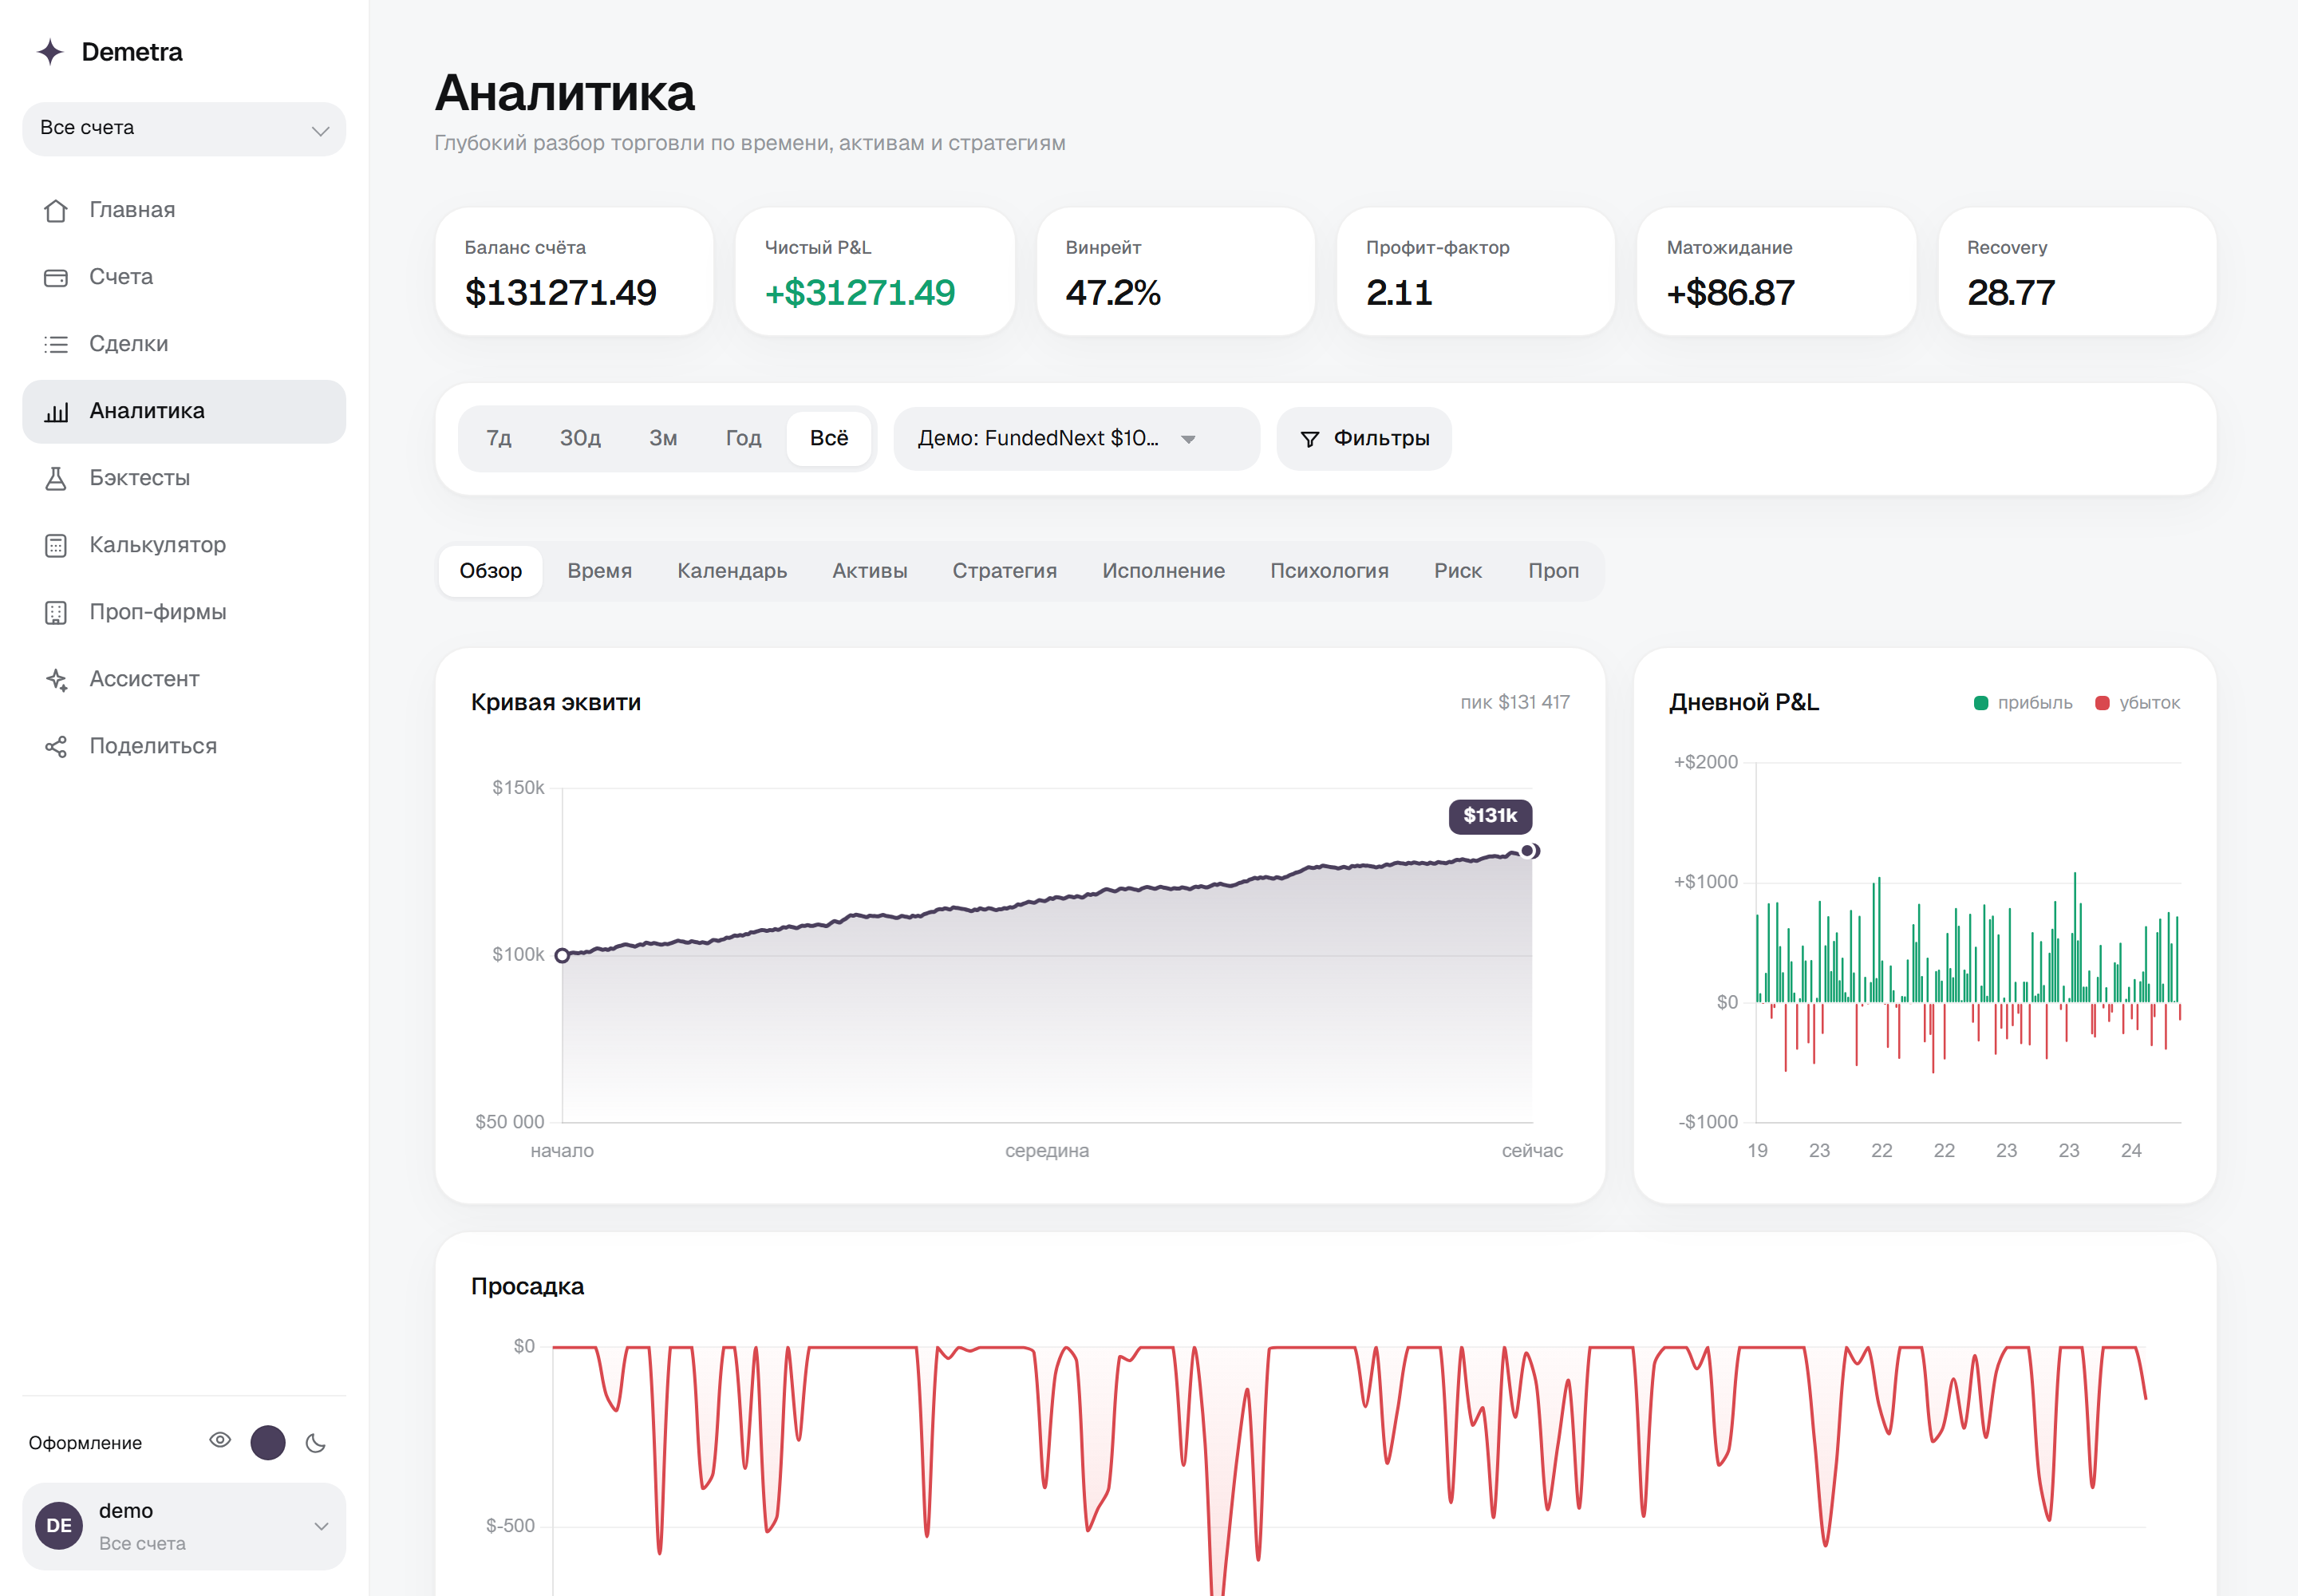This screenshot has height=1596, width=2298.
Task: Toggle the eye icon in Оформление
Action: [220, 1440]
